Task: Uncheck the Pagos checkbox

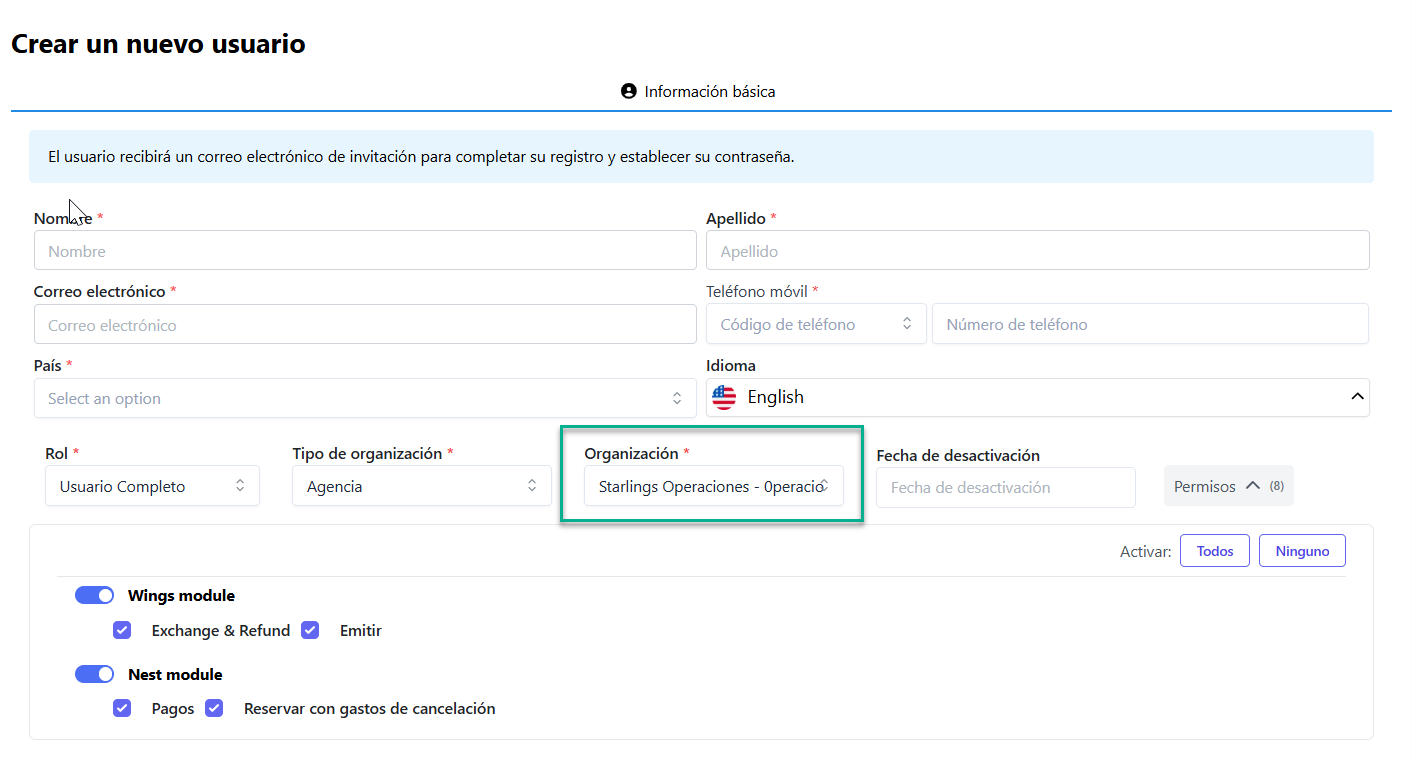Action: tap(122, 709)
